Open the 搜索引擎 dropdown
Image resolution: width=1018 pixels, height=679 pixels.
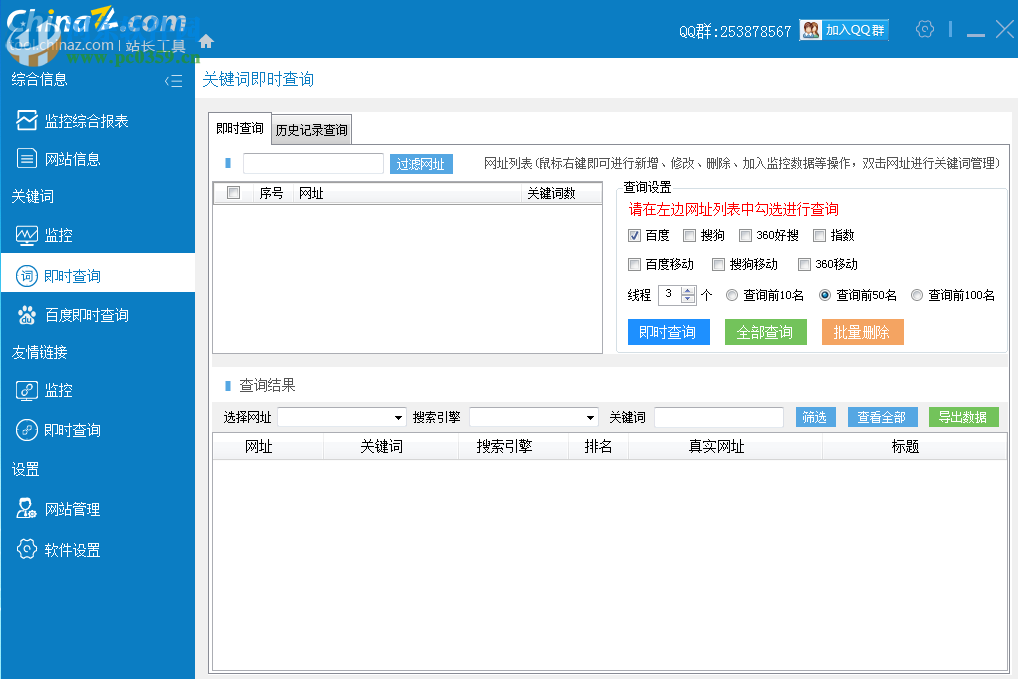click(x=533, y=417)
